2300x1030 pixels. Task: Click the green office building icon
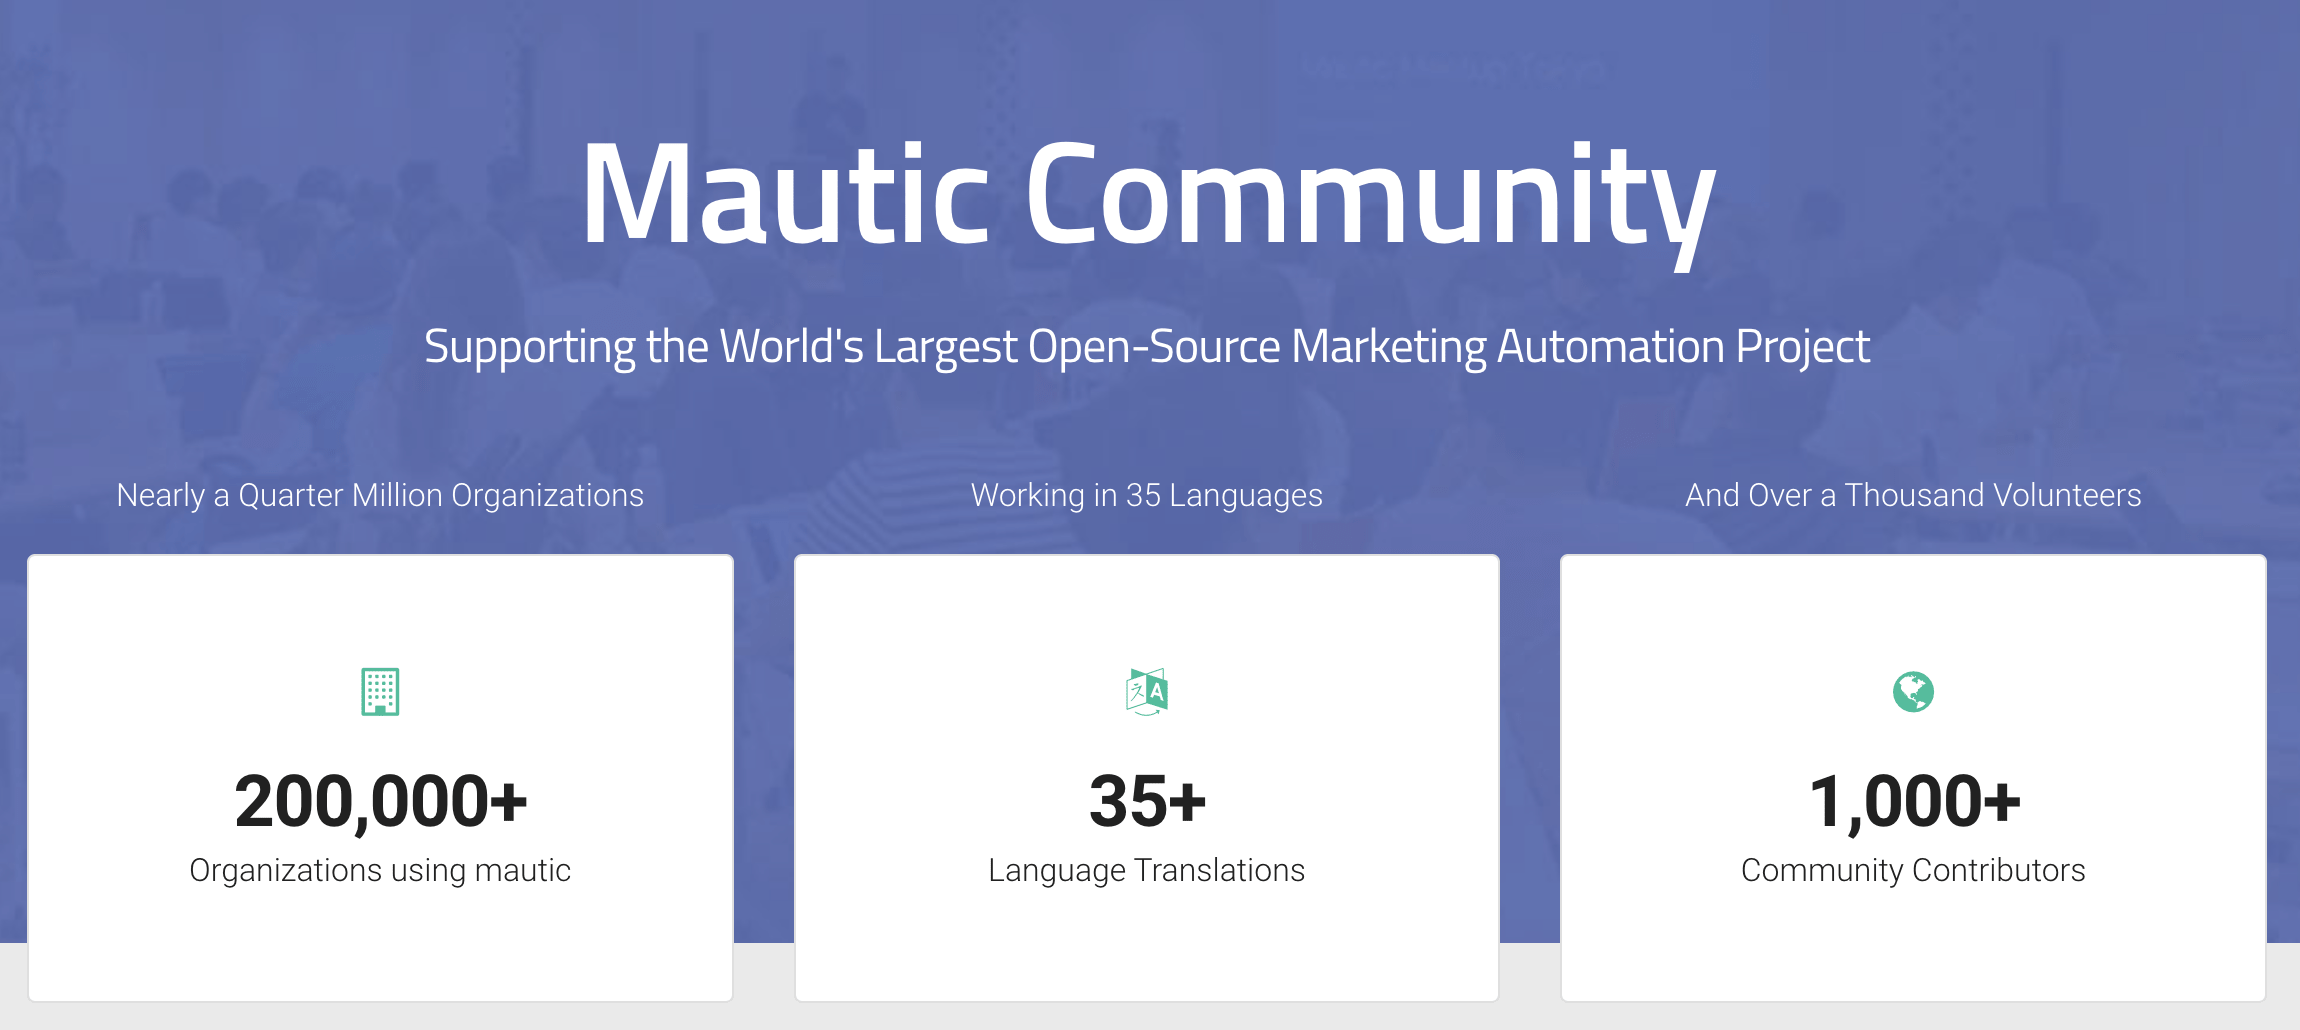380,691
